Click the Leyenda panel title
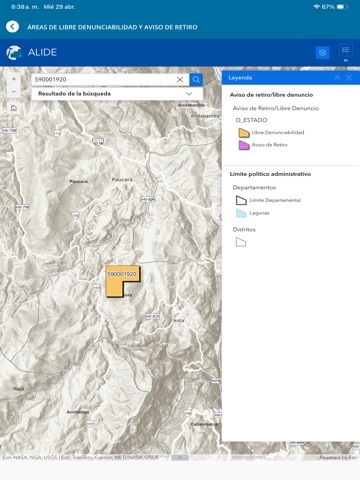Viewport: 360px width, 480px height. (240, 78)
